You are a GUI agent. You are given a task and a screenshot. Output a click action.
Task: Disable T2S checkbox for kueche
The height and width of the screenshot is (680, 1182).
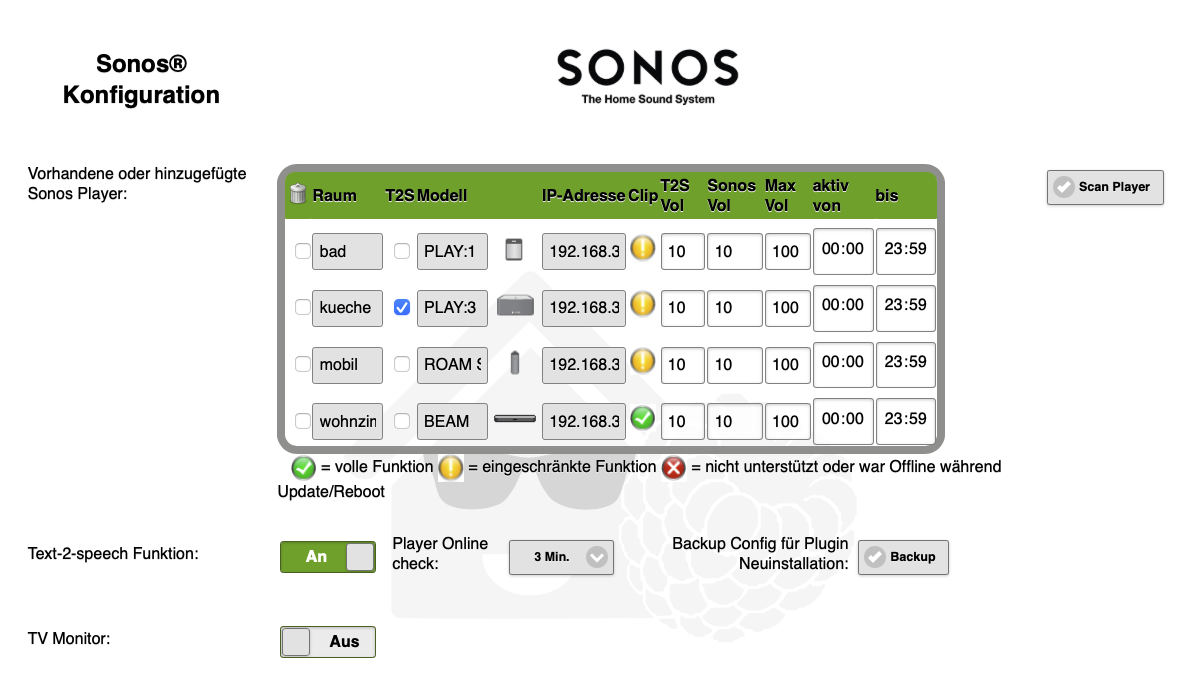[x=402, y=308]
